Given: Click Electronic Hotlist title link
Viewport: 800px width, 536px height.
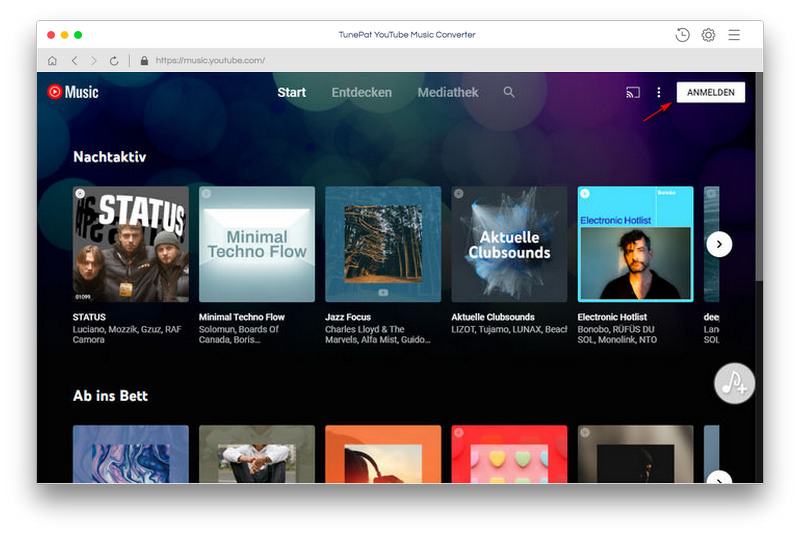Looking at the screenshot, I should point(612,317).
